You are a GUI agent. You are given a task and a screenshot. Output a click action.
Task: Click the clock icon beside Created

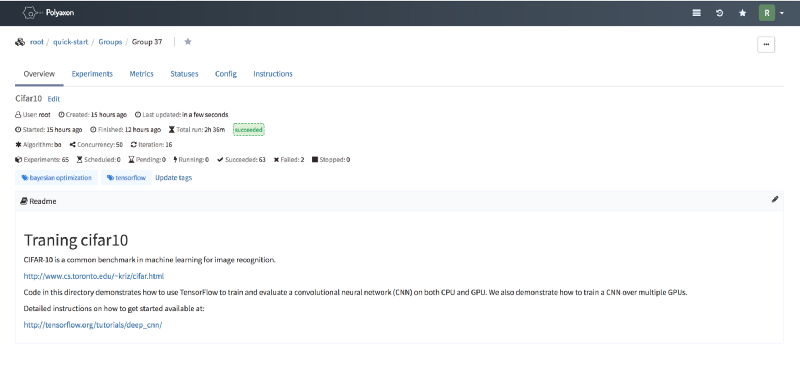[62, 115]
